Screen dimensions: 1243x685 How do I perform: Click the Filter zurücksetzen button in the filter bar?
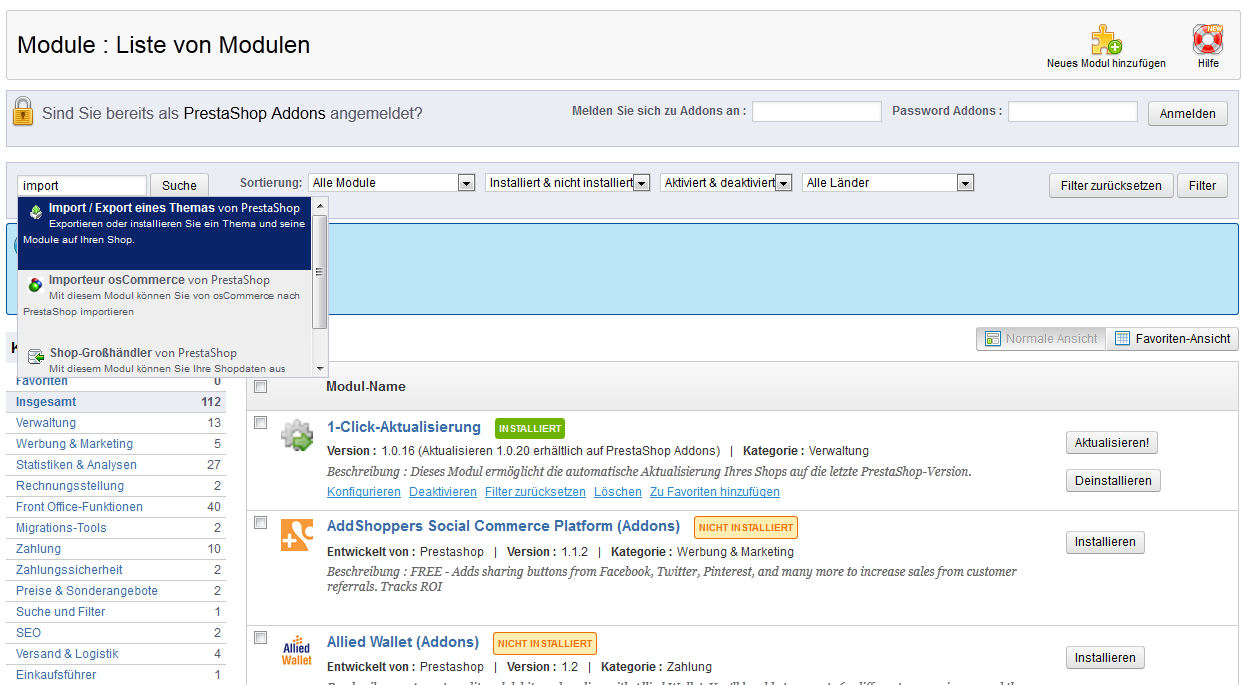1111,185
